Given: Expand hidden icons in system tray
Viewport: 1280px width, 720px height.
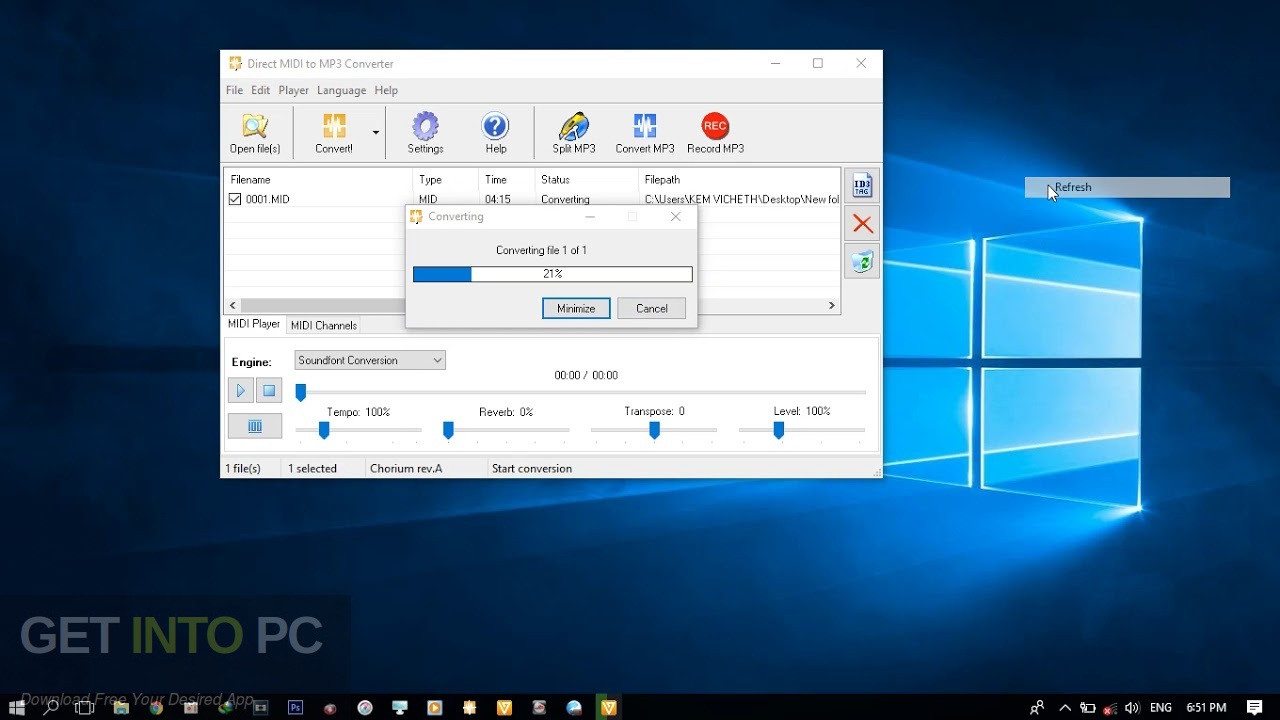Looking at the screenshot, I should [1065, 707].
